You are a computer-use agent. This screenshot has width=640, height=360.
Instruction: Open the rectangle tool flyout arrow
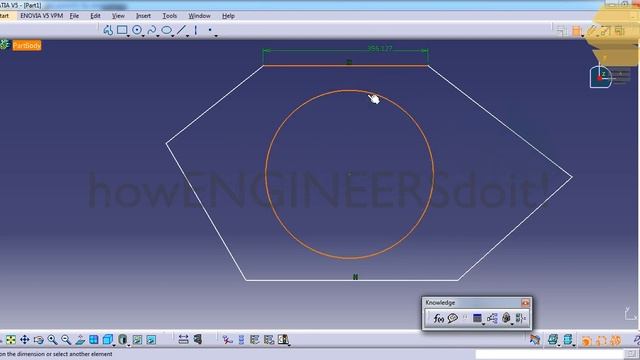pos(129,36)
